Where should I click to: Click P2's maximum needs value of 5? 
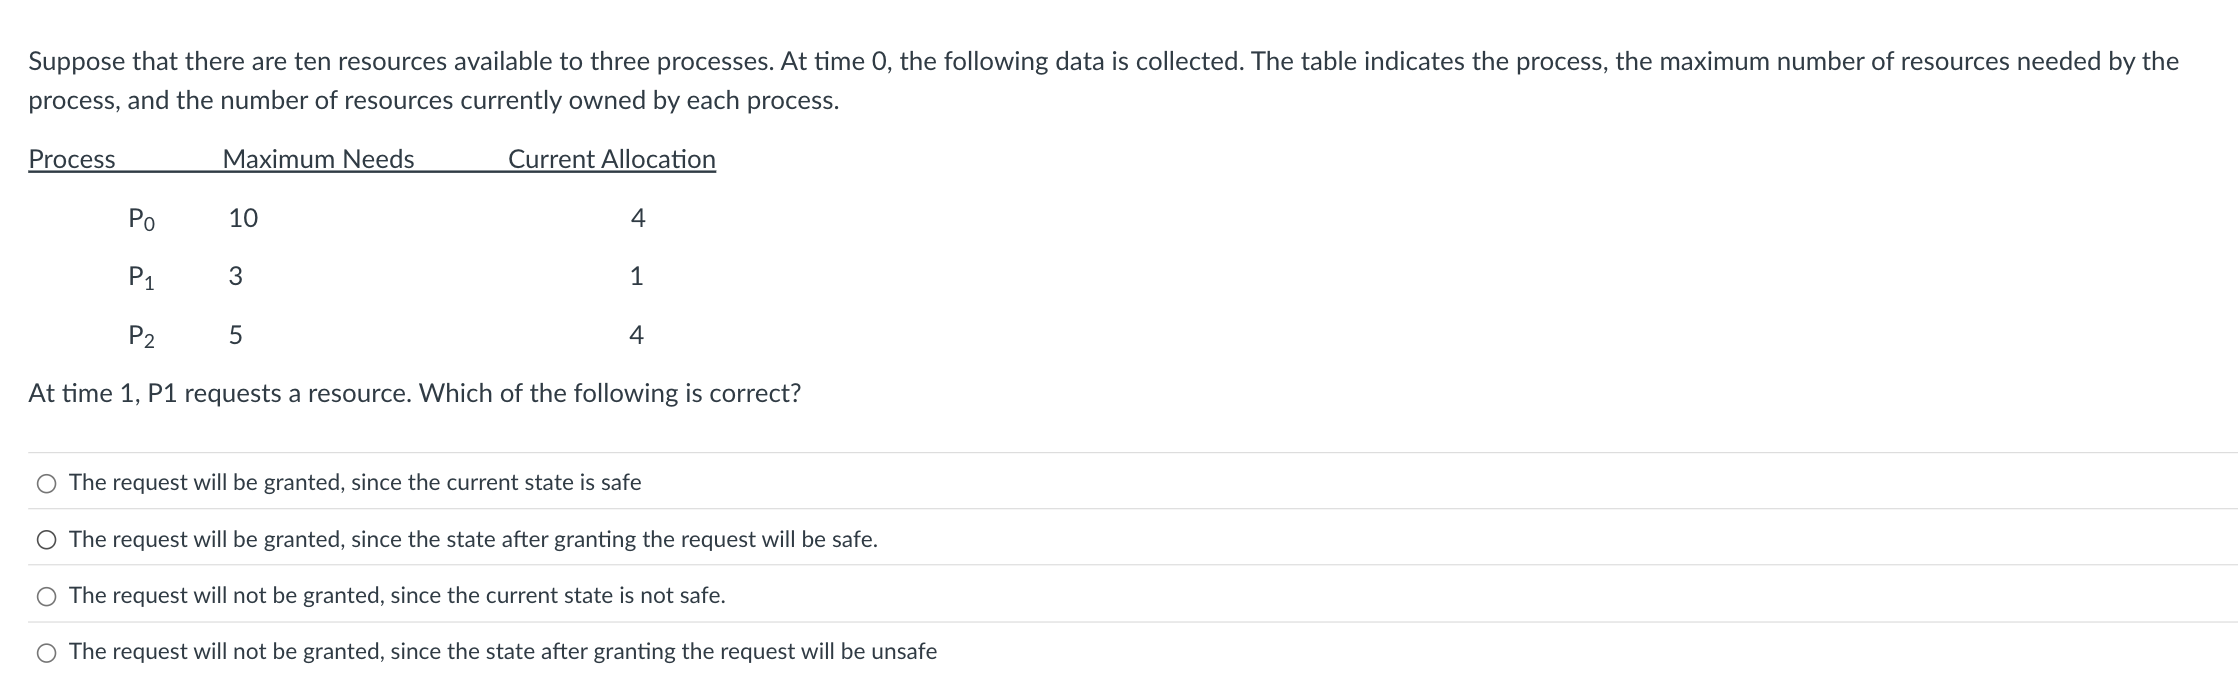[237, 334]
